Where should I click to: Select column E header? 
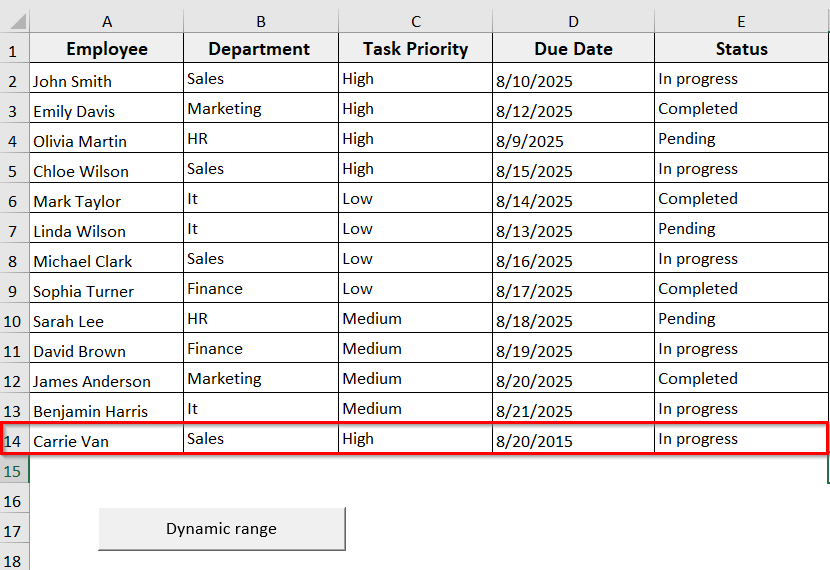point(741,21)
